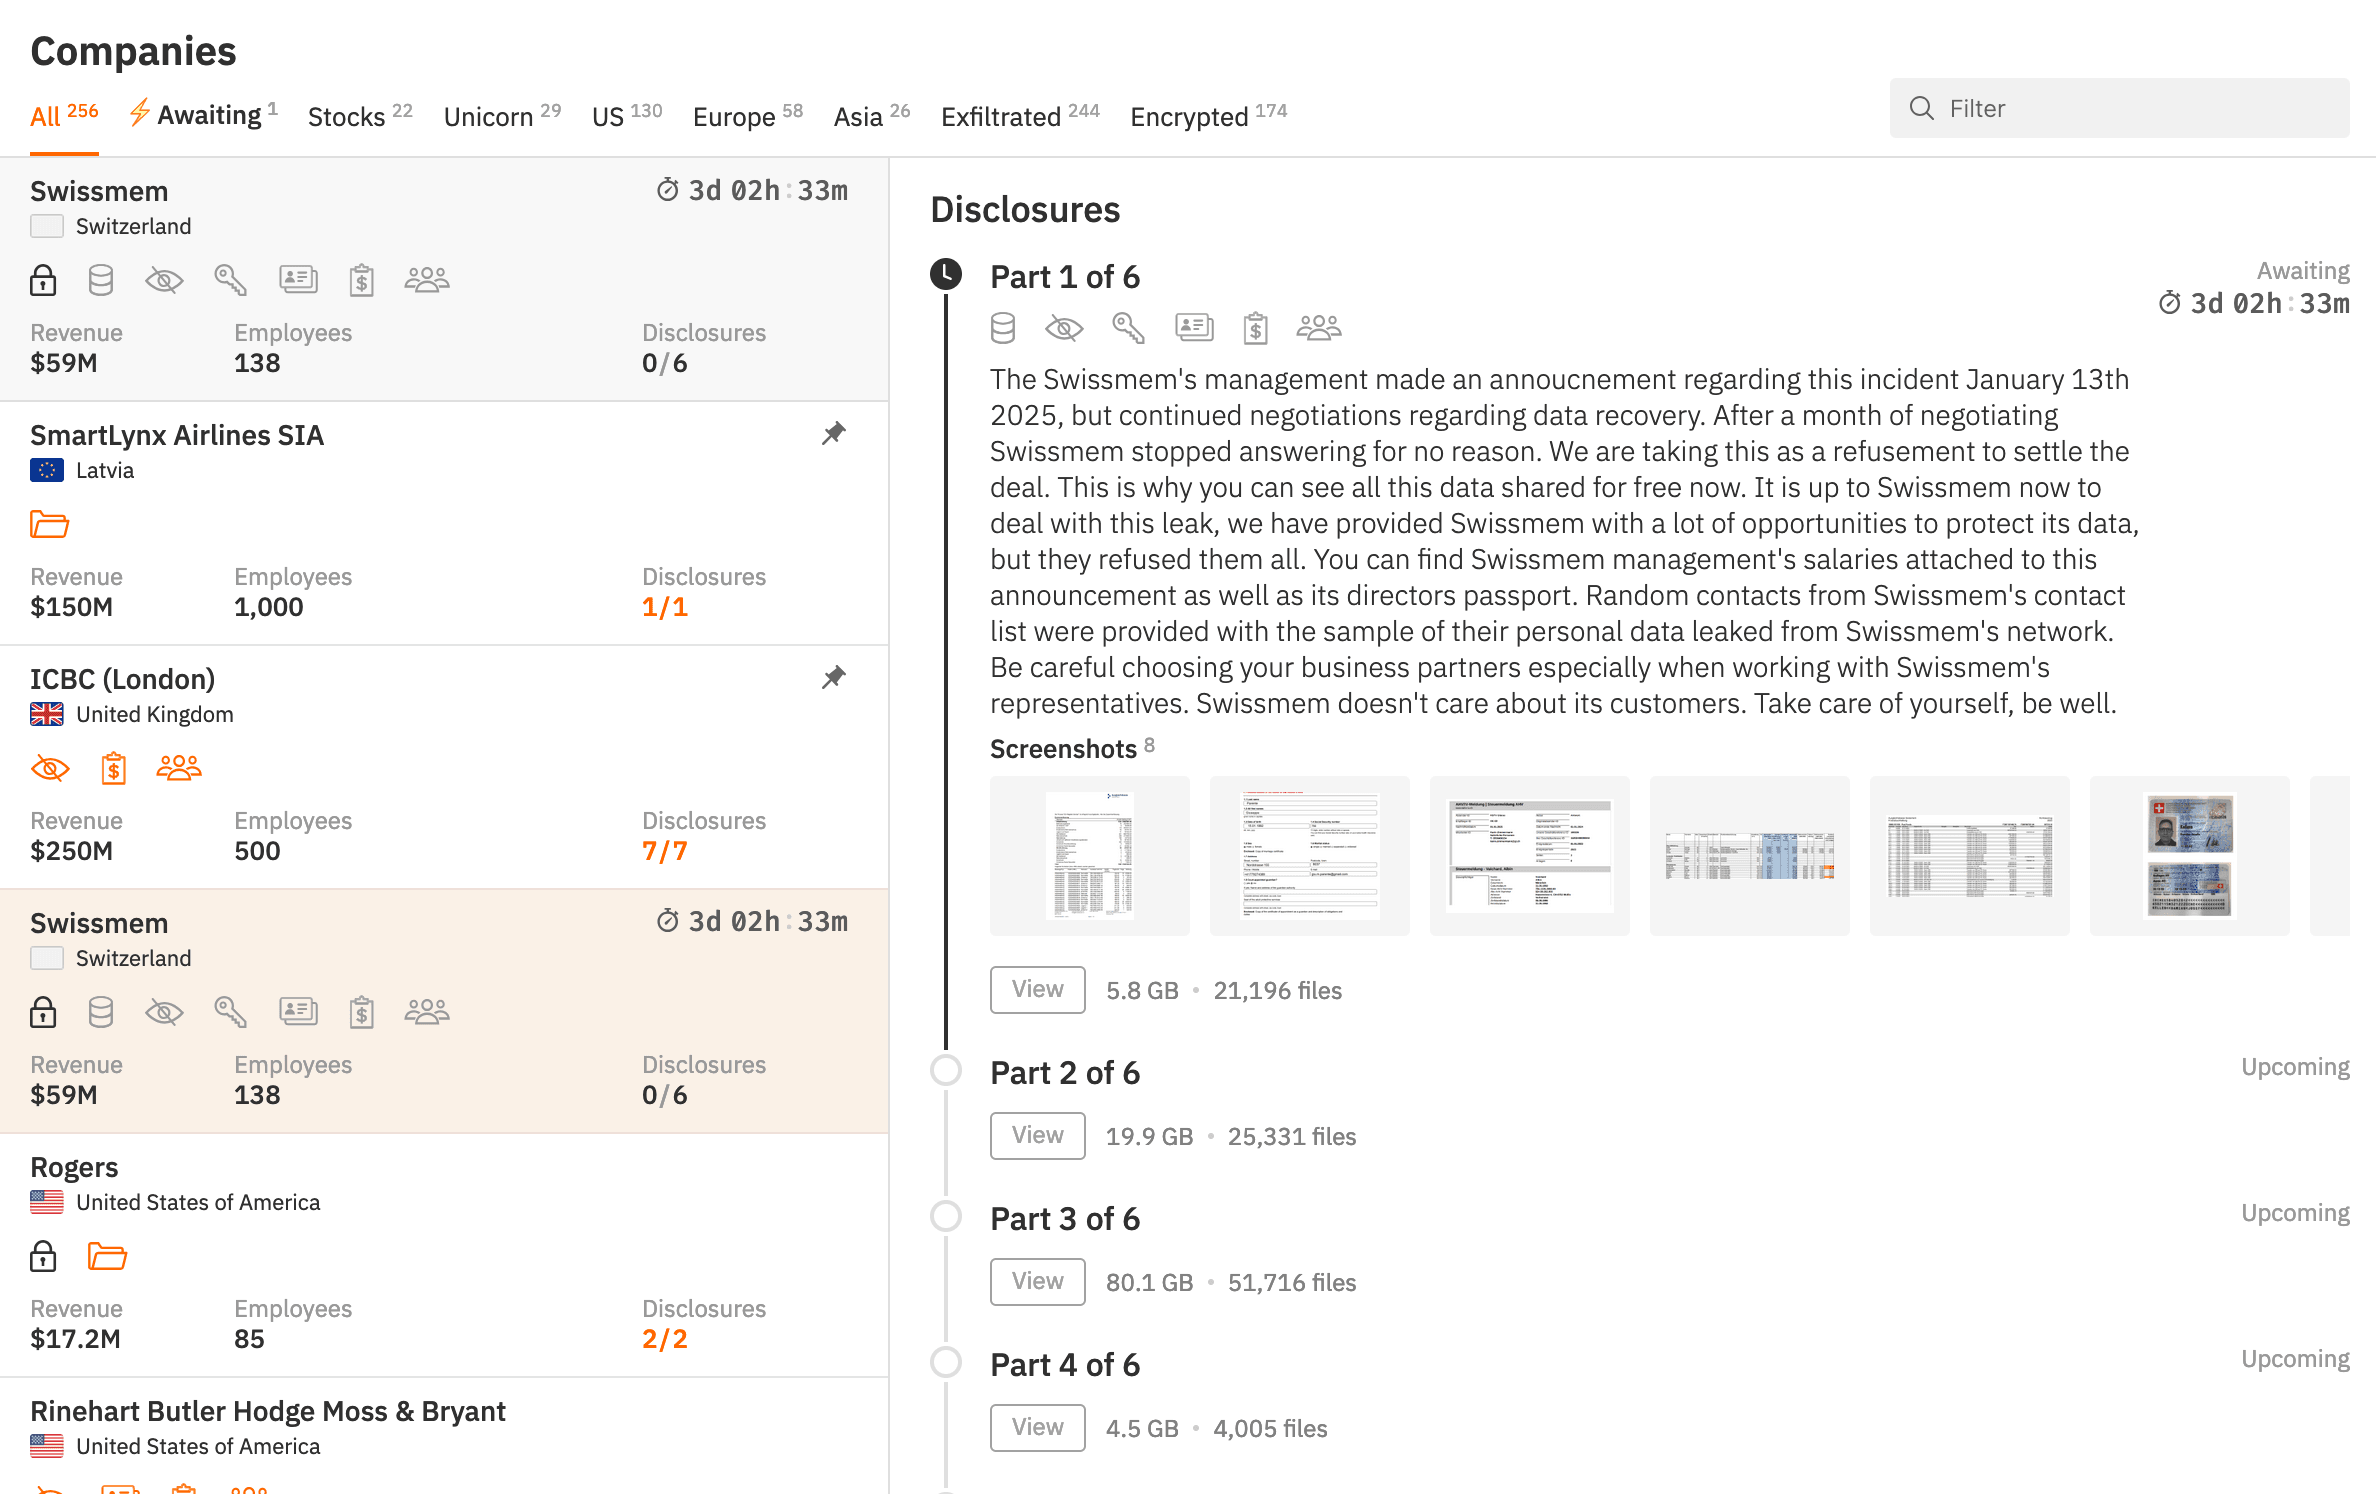This screenshot has width=2376, height=1494.
Task: Click the magnifier icon in Filter box
Action: click(1921, 108)
